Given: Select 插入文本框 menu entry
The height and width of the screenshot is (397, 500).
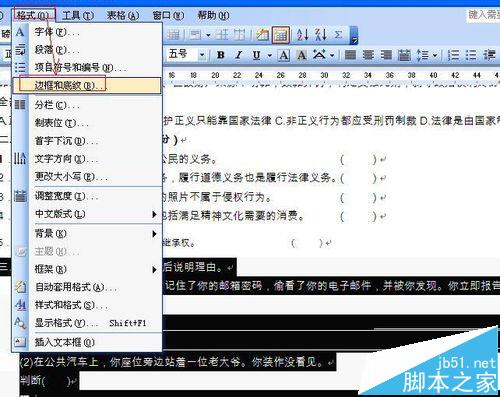Looking at the screenshot, I should (x=87, y=342).
